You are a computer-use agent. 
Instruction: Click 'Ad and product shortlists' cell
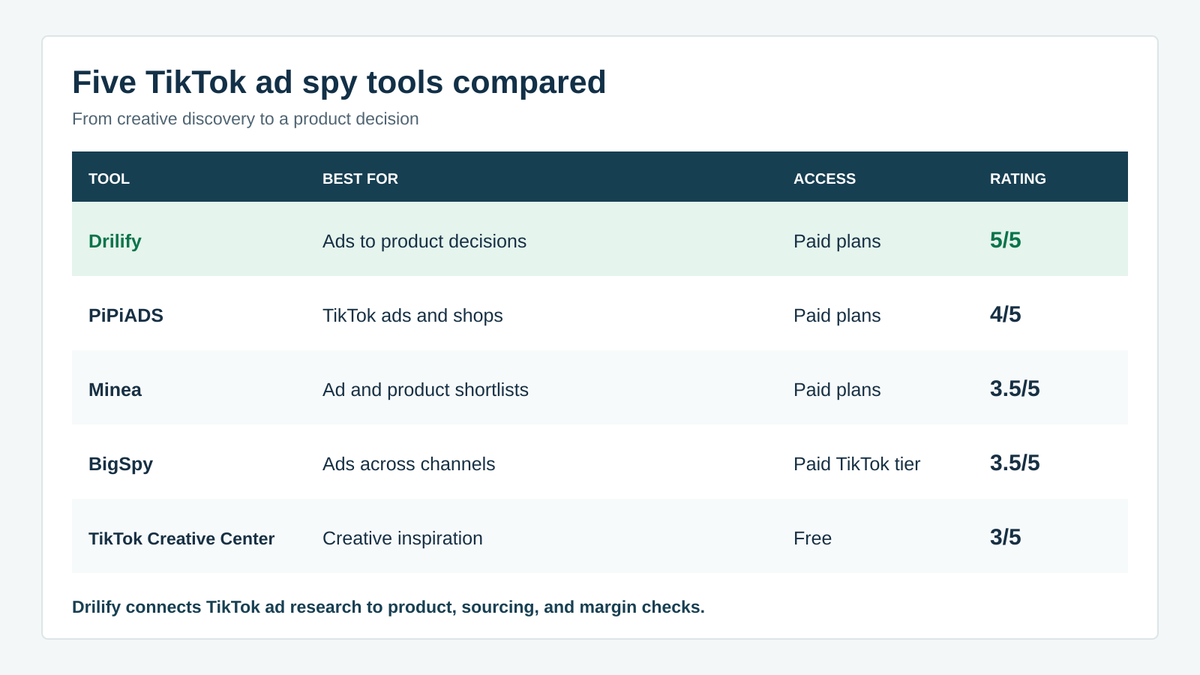(426, 389)
